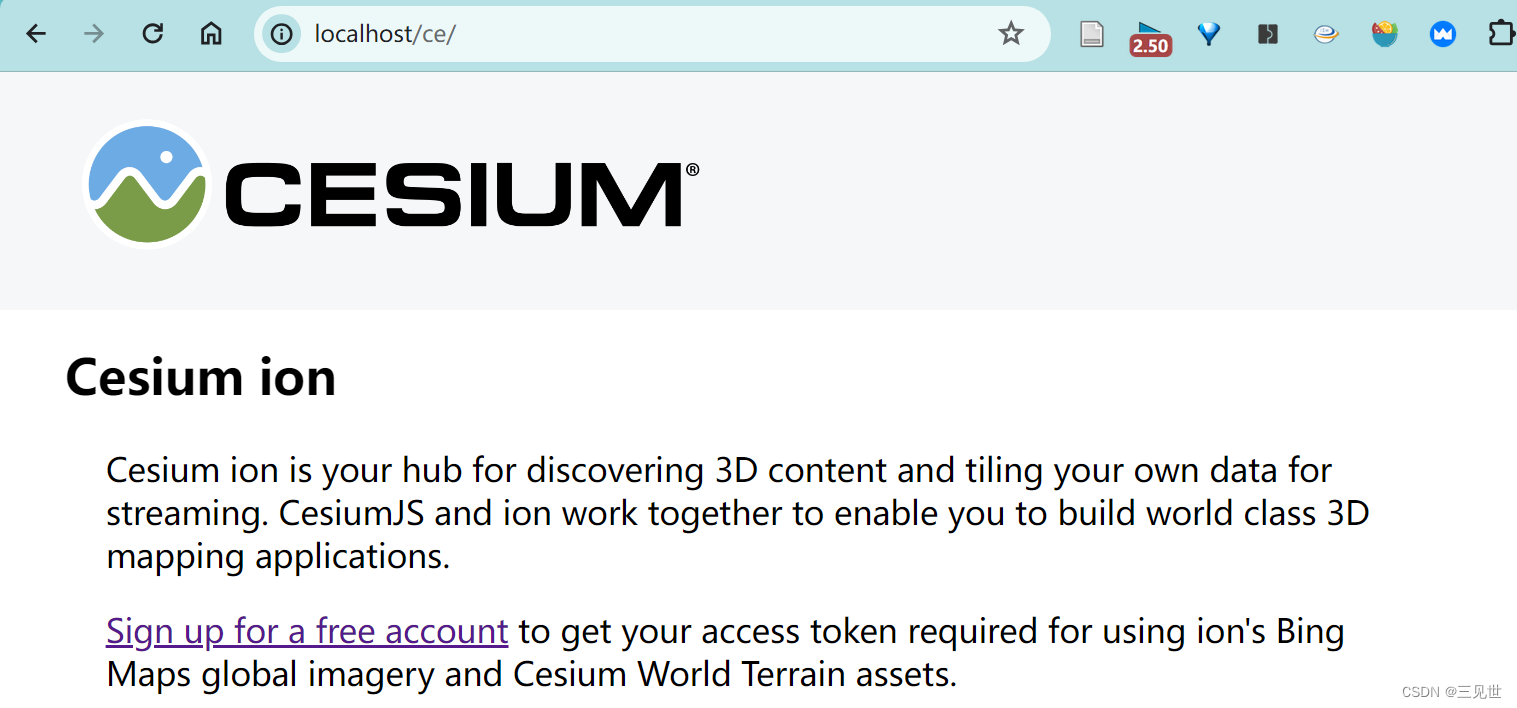Screen dimensions: 1517x708
Task: Click the planet-shaped extension icon
Action: pyautogui.click(x=1325, y=33)
